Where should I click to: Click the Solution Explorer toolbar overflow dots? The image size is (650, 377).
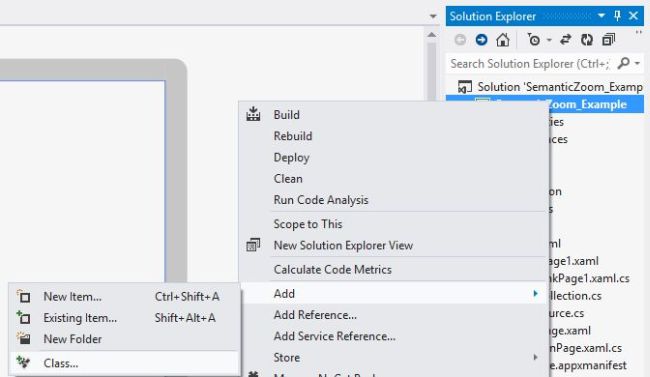[x=638, y=32]
